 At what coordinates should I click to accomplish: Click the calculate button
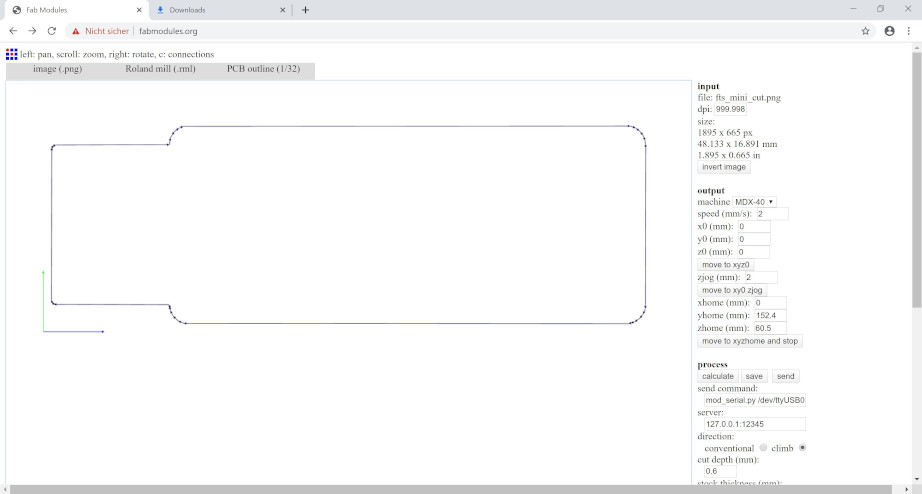(718, 376)
